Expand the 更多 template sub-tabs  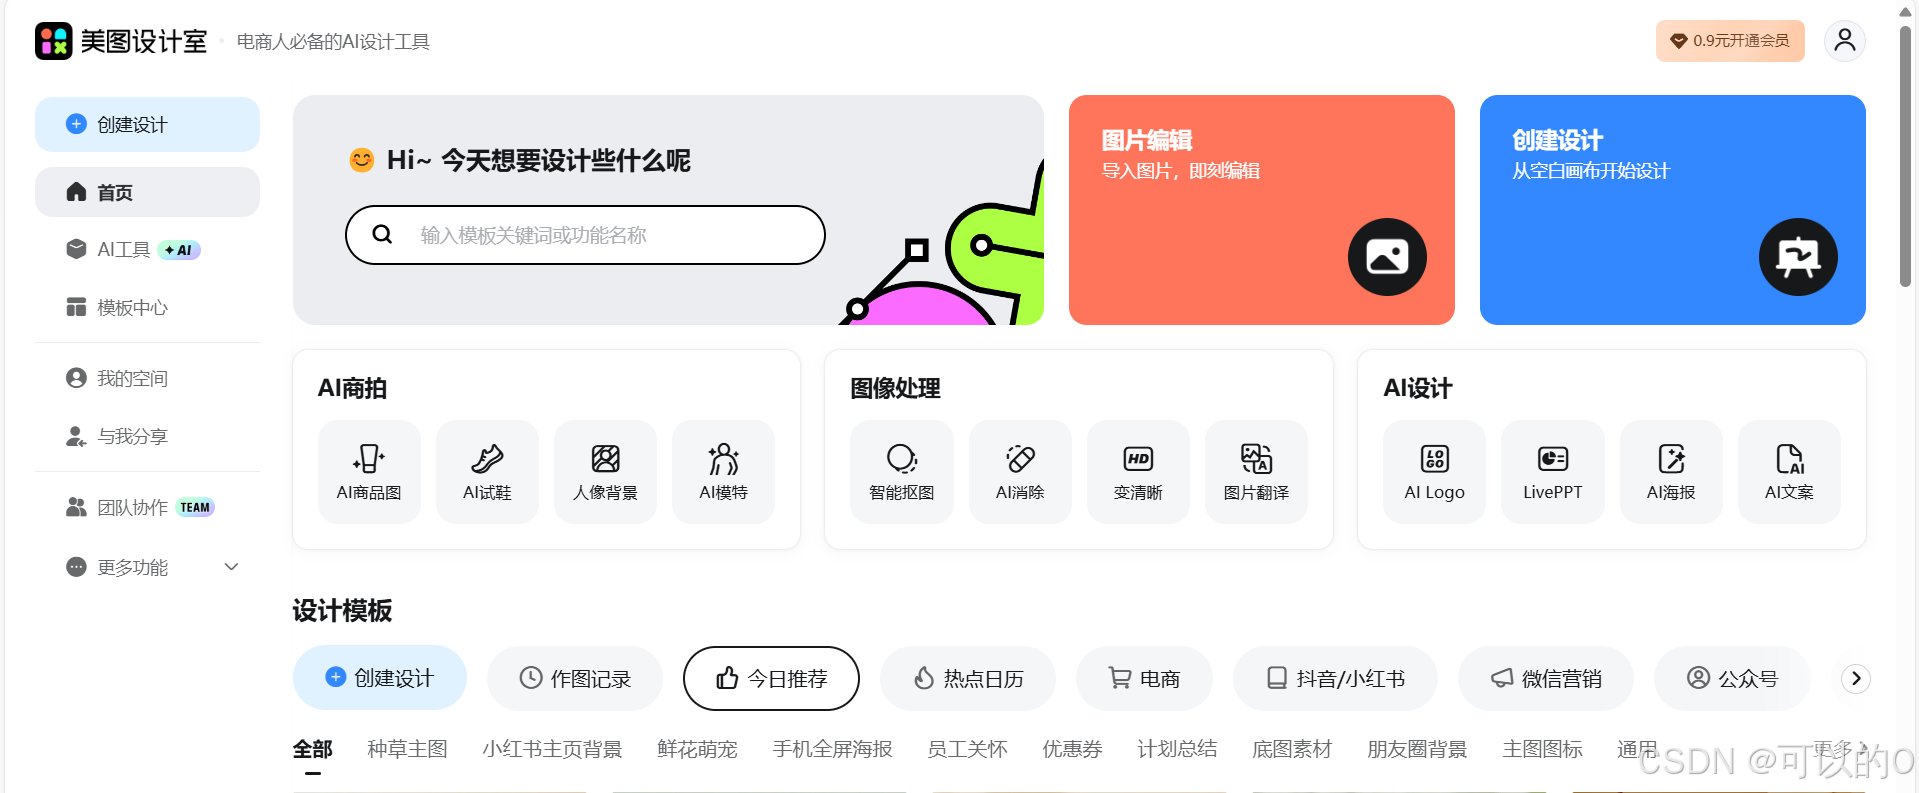coord(1840,748)
